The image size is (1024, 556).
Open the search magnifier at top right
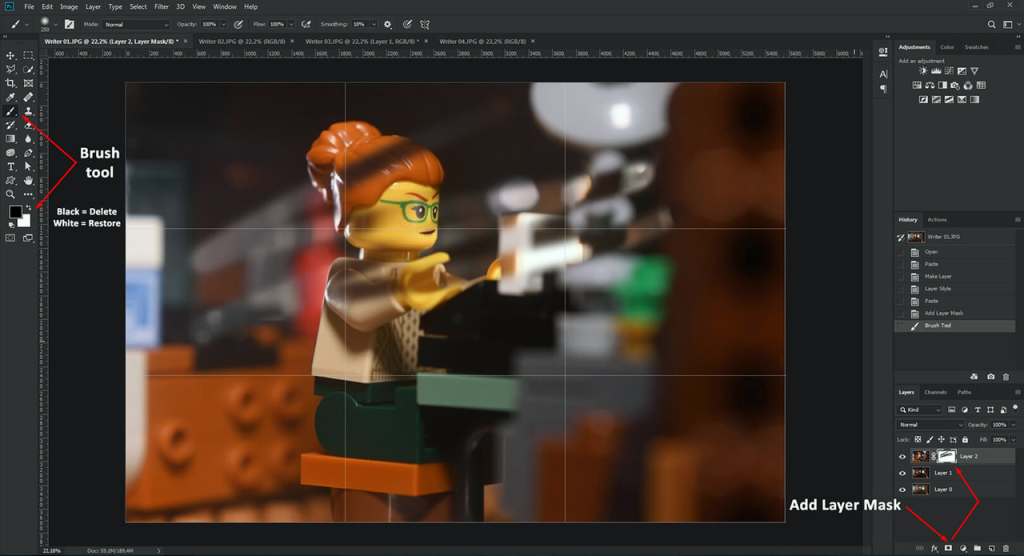991,24
